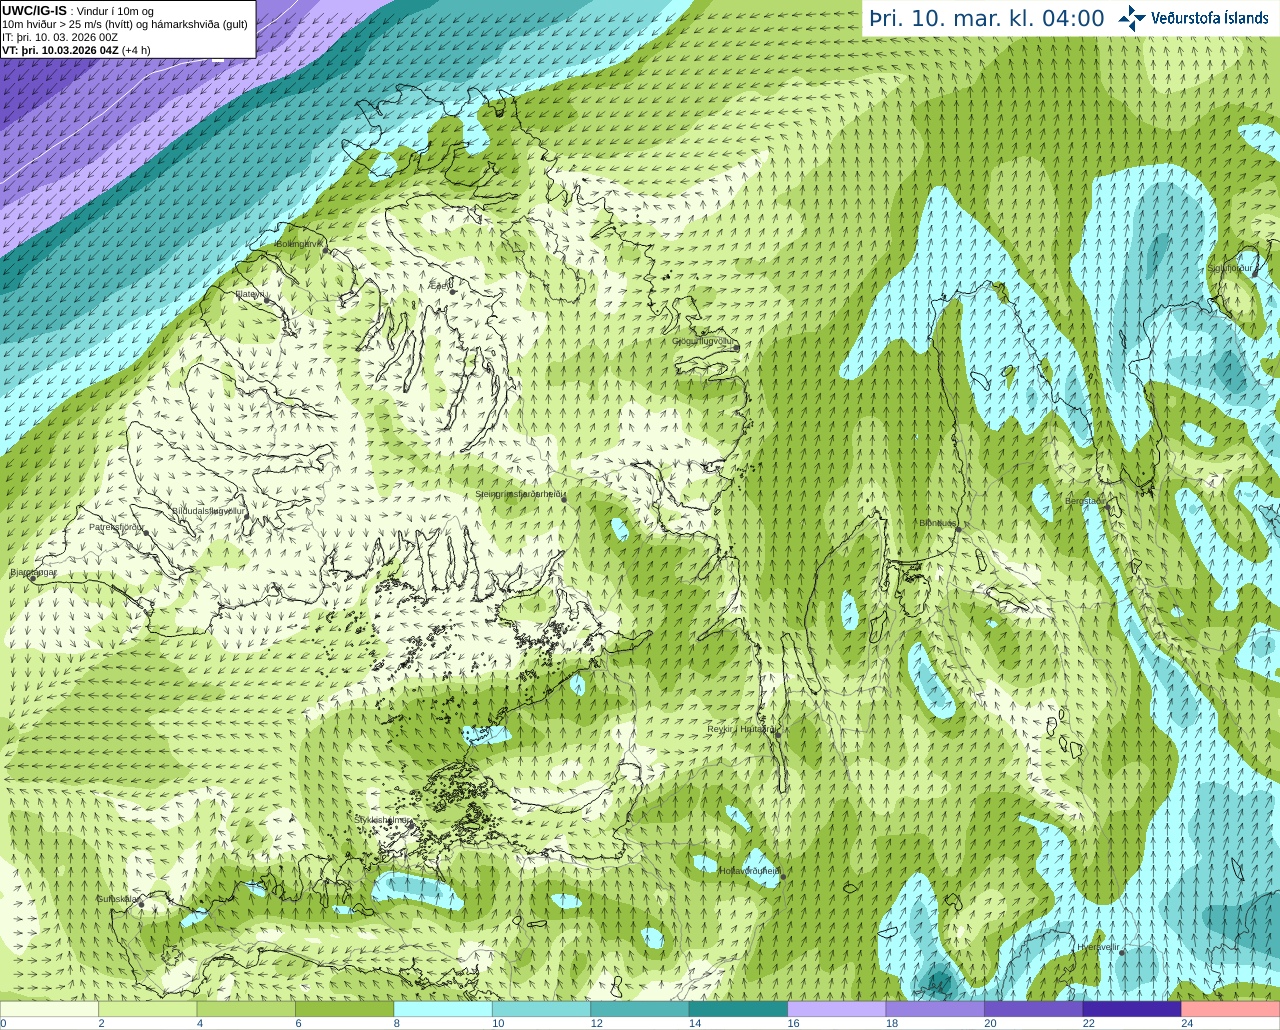The width and height of the screenshot is (1280, 1030).
Task: Click the 10–12 m/s turquoise legend swatch
Action: (542, 1009)
